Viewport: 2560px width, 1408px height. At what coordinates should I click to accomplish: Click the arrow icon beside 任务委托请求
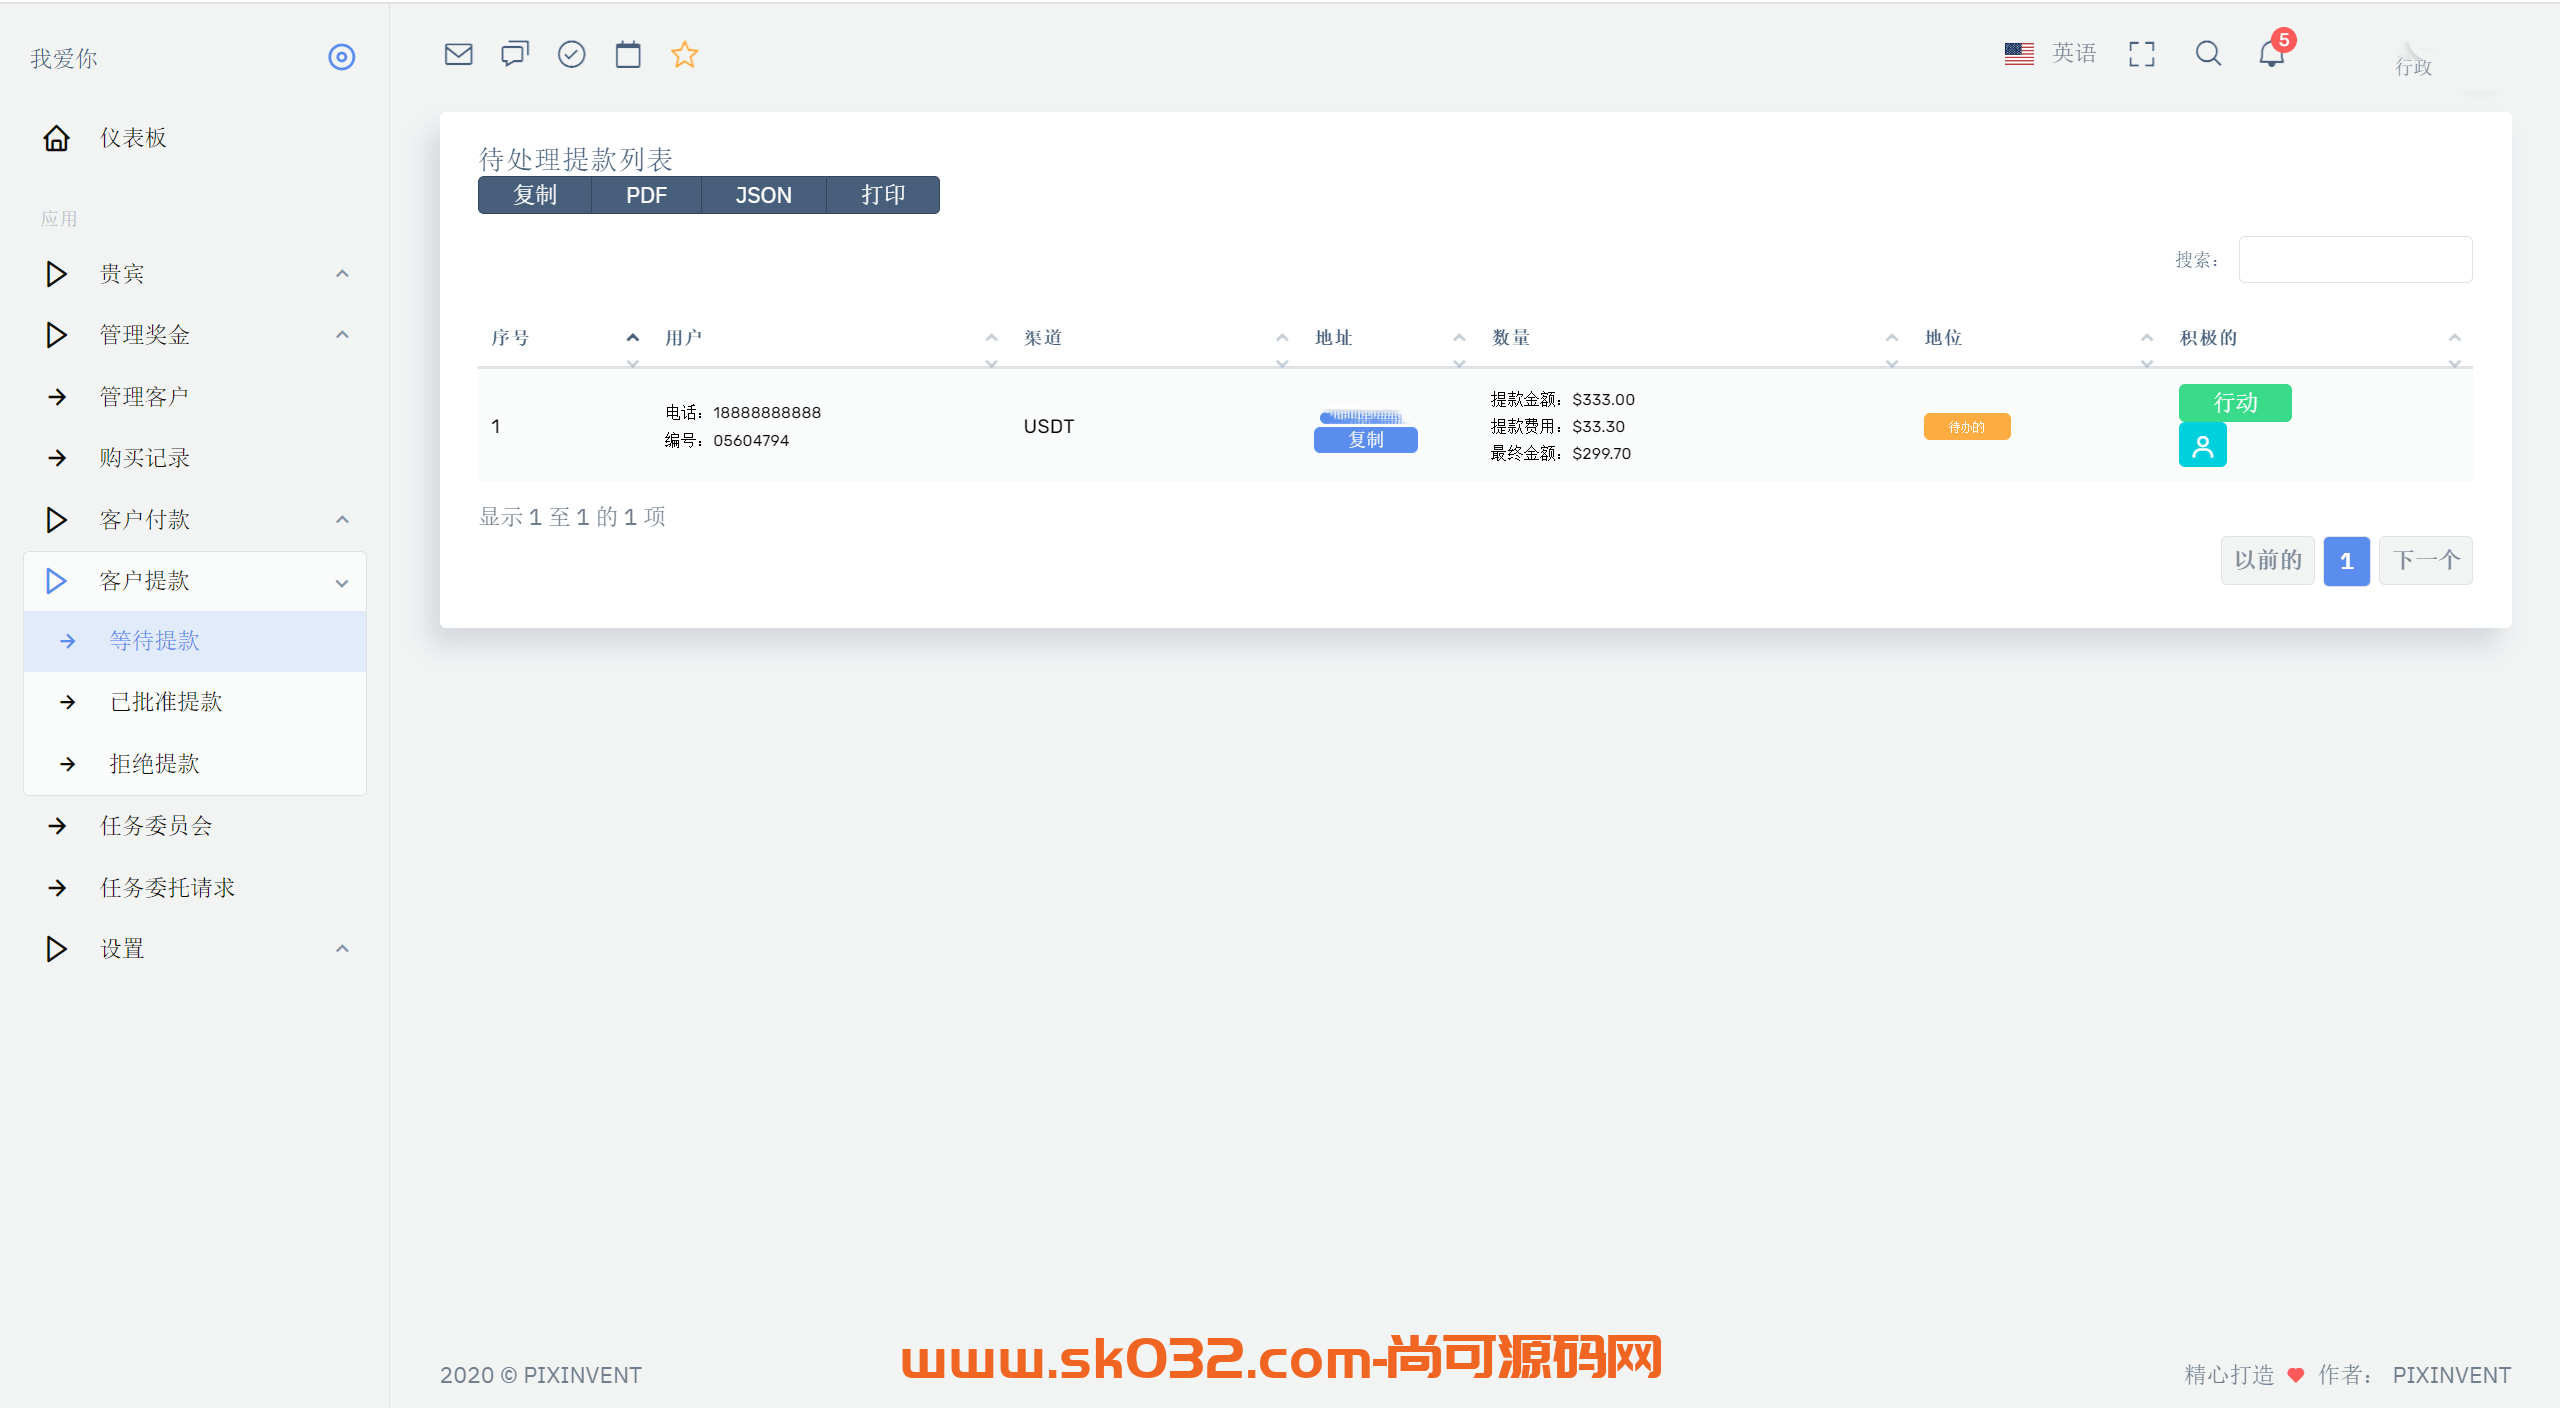[x=57, y=888]
